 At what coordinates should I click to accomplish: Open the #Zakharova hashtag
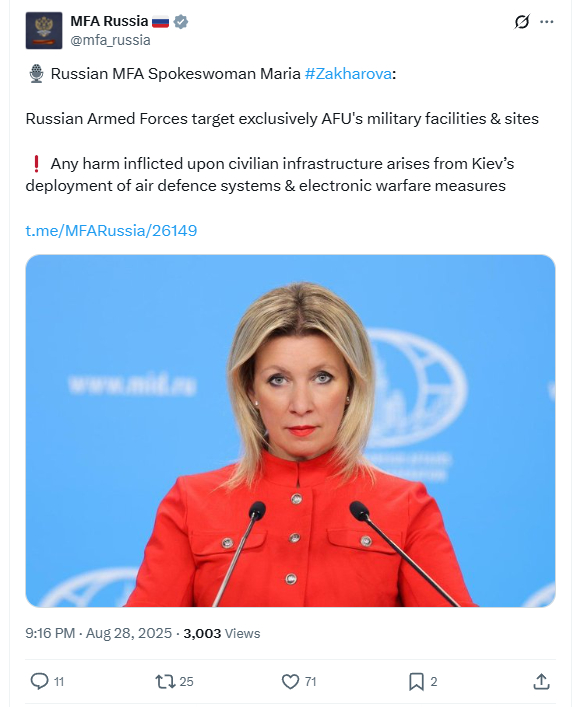point(348,73)
